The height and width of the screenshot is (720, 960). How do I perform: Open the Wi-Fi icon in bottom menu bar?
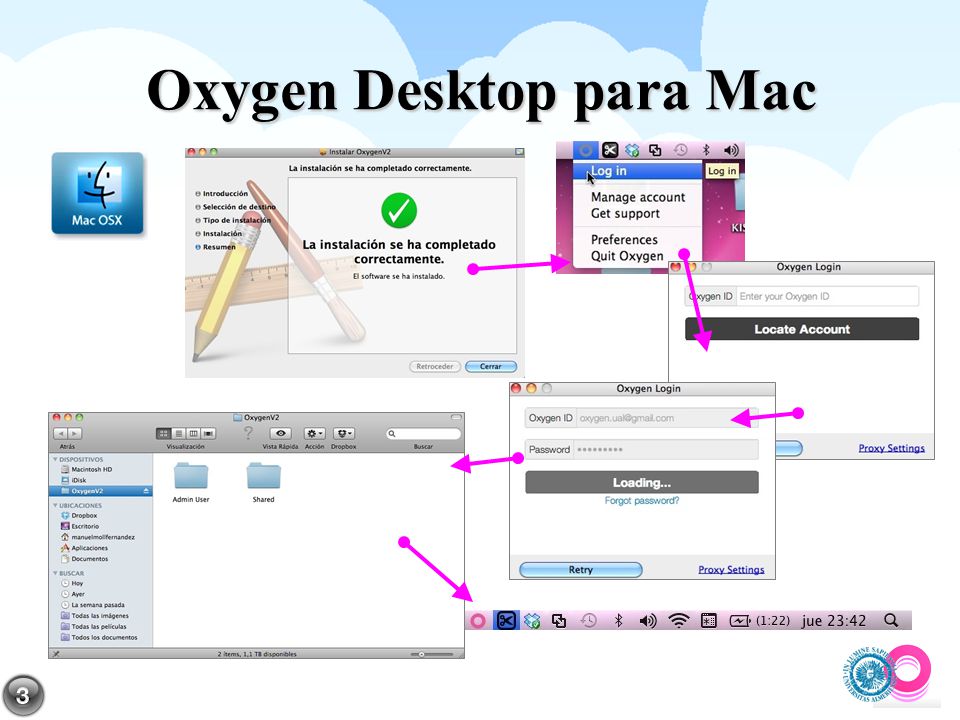click(678, 620)
